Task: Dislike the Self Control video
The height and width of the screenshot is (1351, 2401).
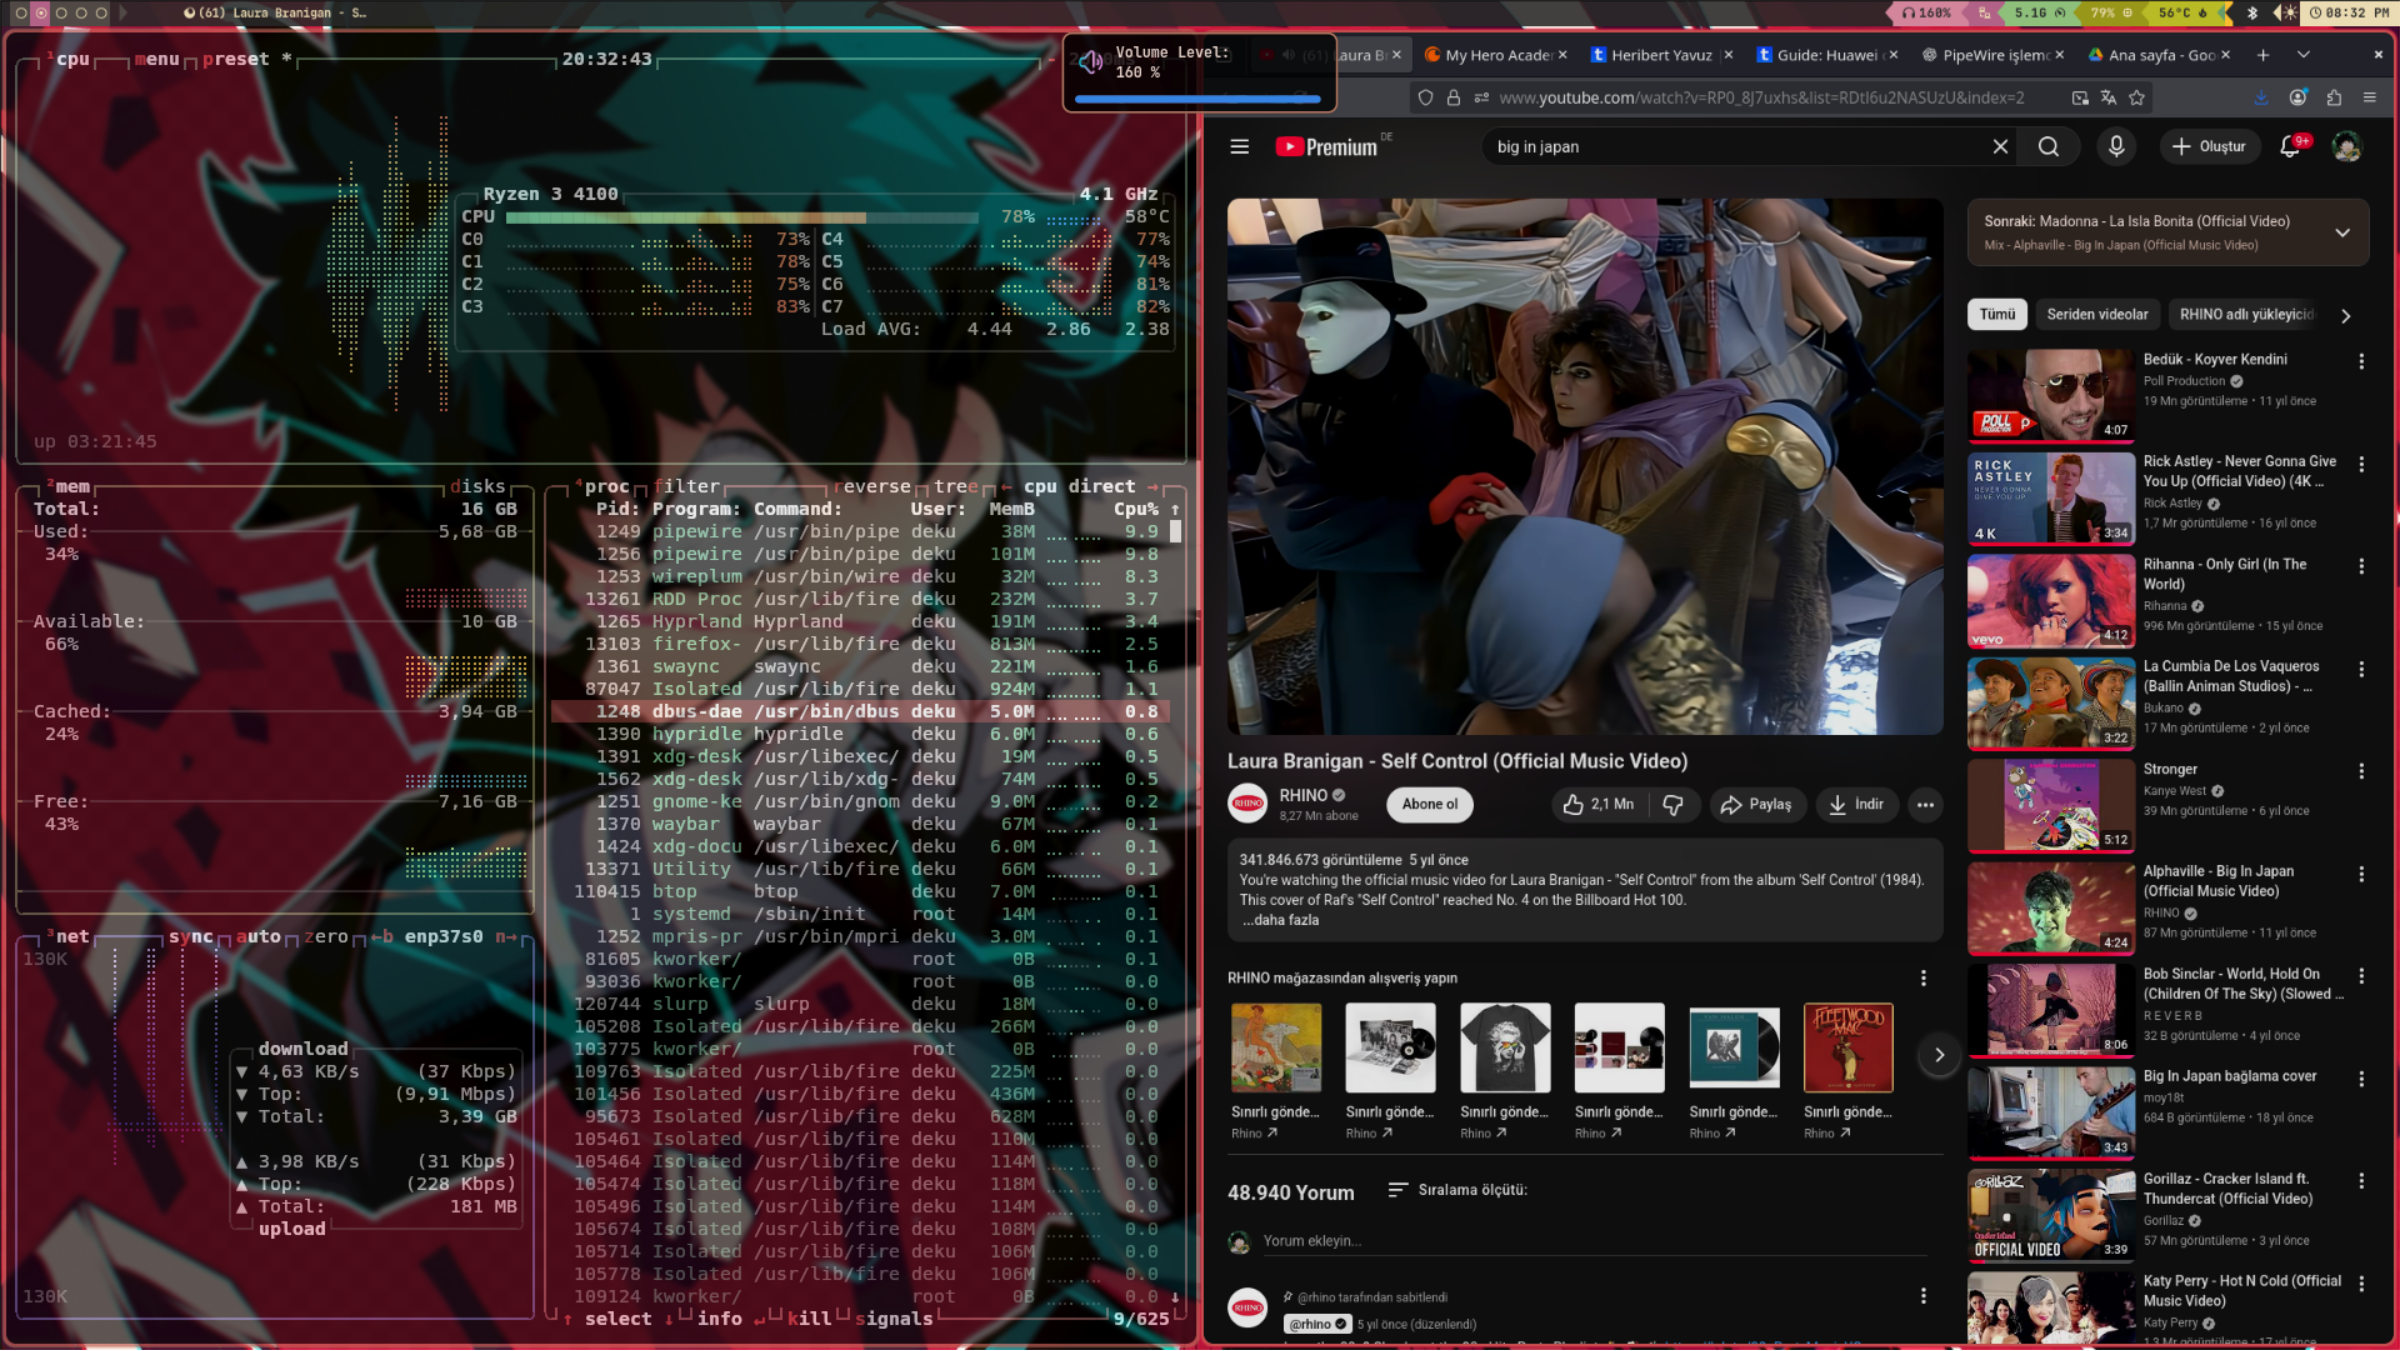Action: tap(1673, 804)
